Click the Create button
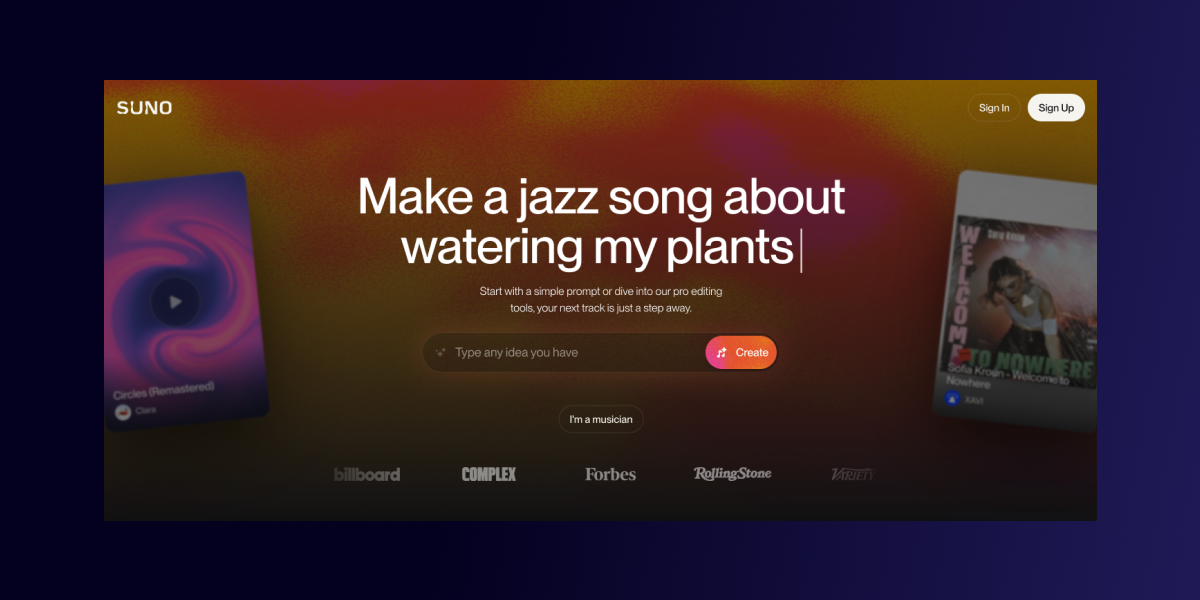The width and height of the screenshot is (1200, 600). click(x=741, y=352)
